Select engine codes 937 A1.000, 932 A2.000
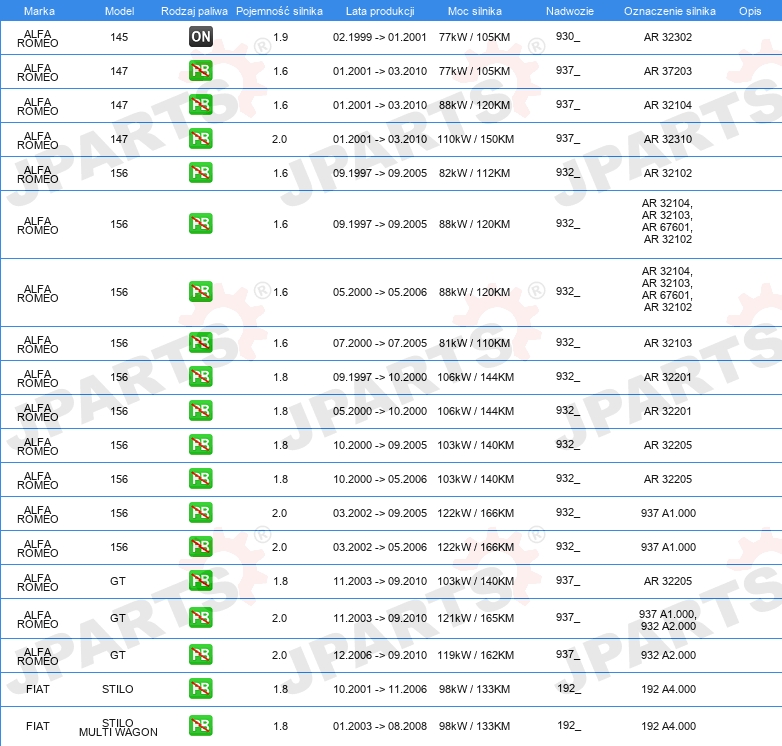The image size is (782, 746). click(x=668, y=620)
